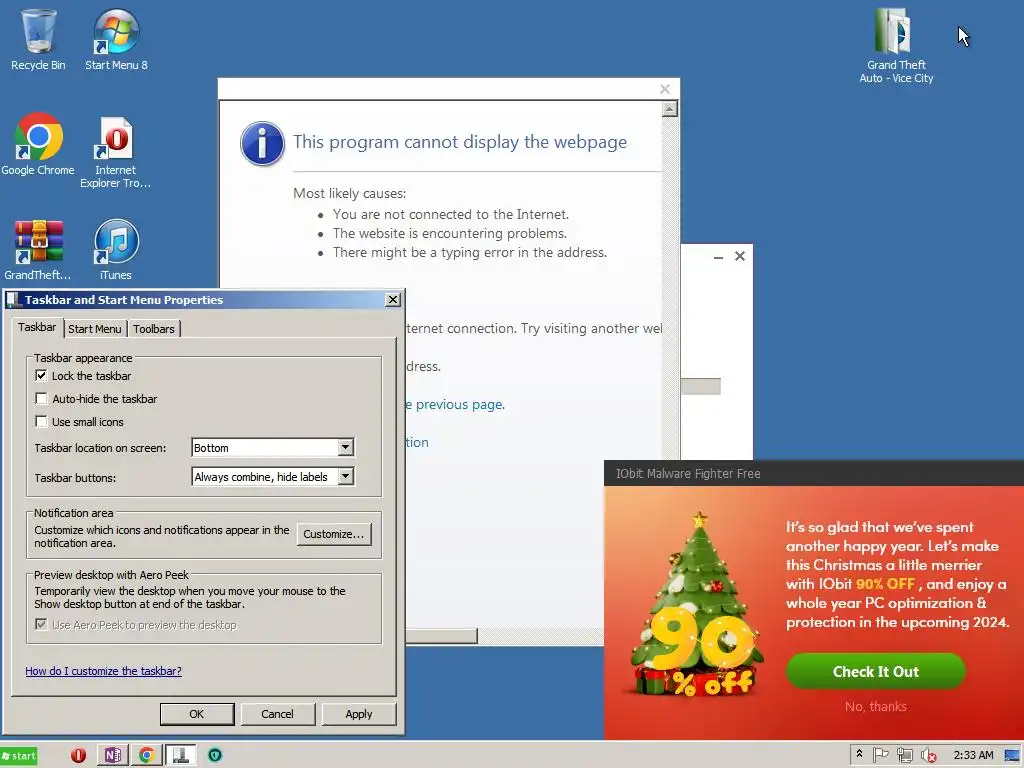Close the background white window
This screenshot has height=768, width=1024.
[x=740, y=256]
